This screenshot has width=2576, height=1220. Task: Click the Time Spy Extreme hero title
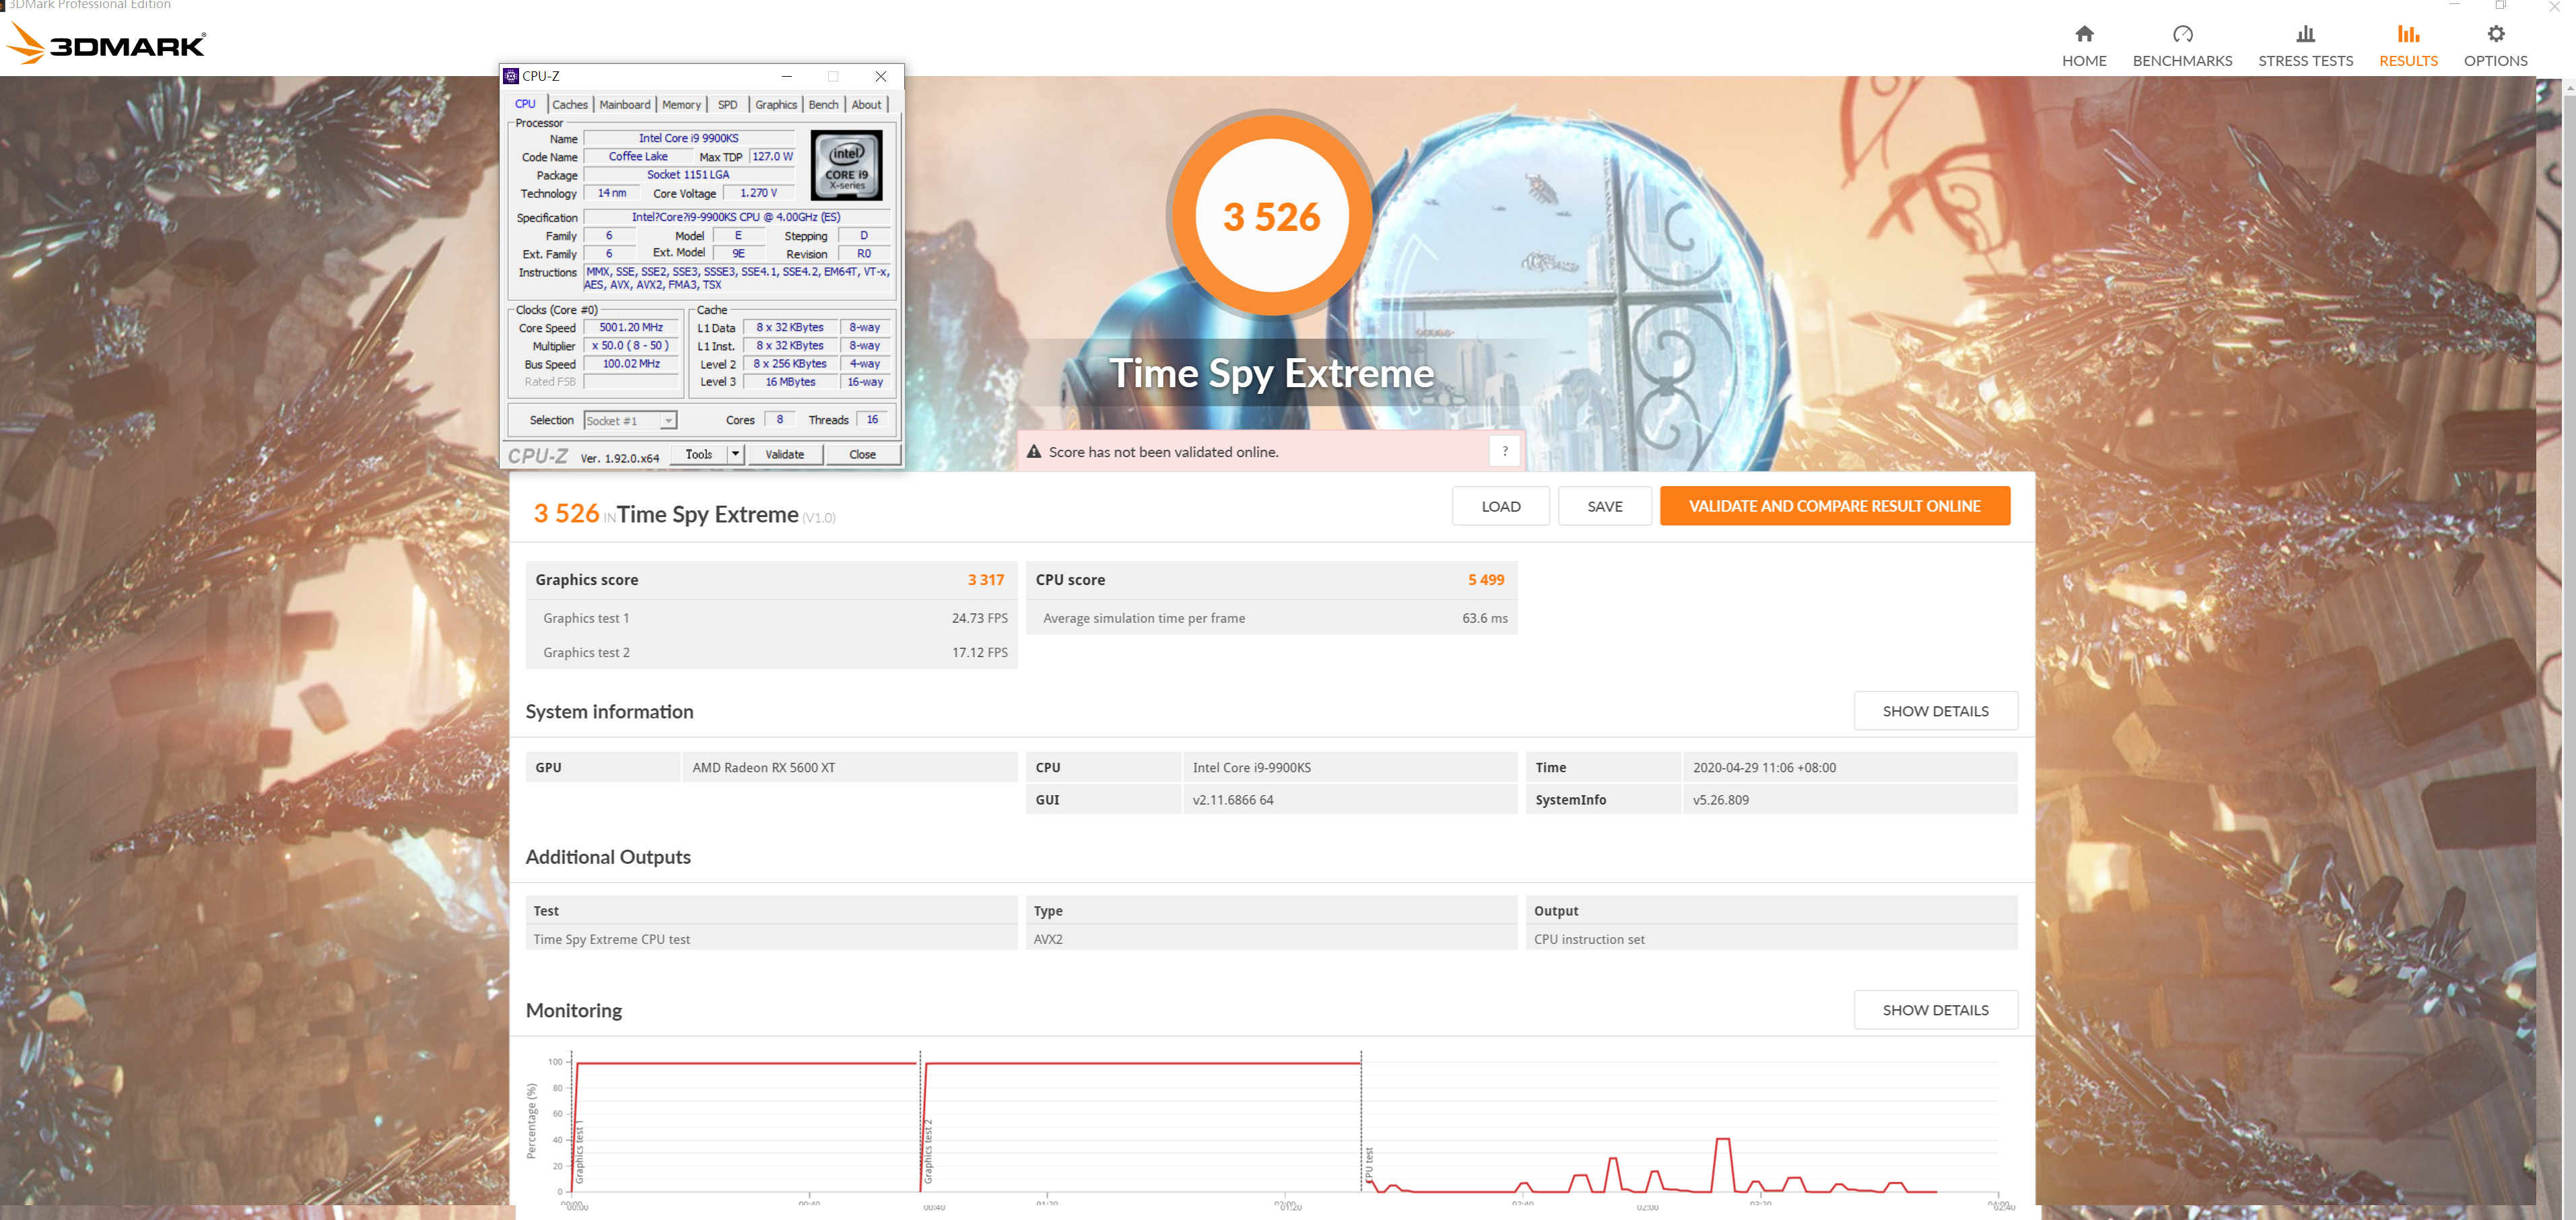point(1271,373)
